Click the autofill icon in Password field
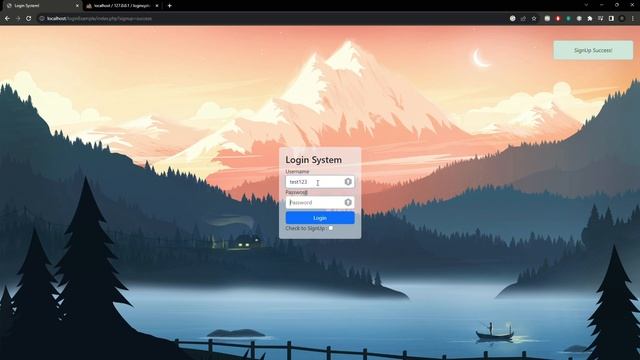The width and height of the screenshot is (640, 360). 348,202
